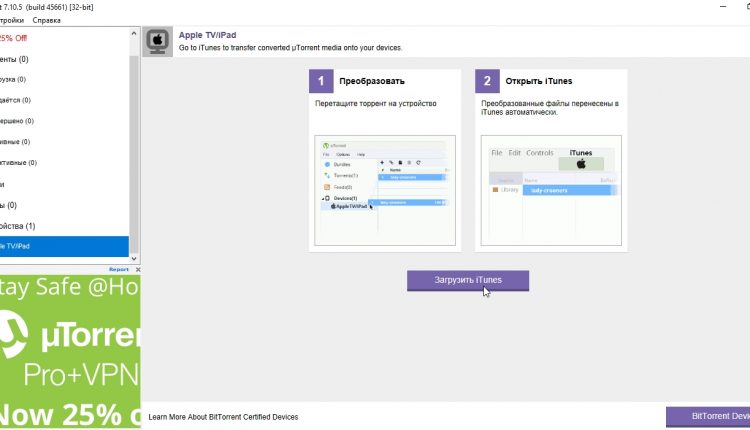
Task: Click the 'Преобразовать' step heading
Action: click(372, 81)
